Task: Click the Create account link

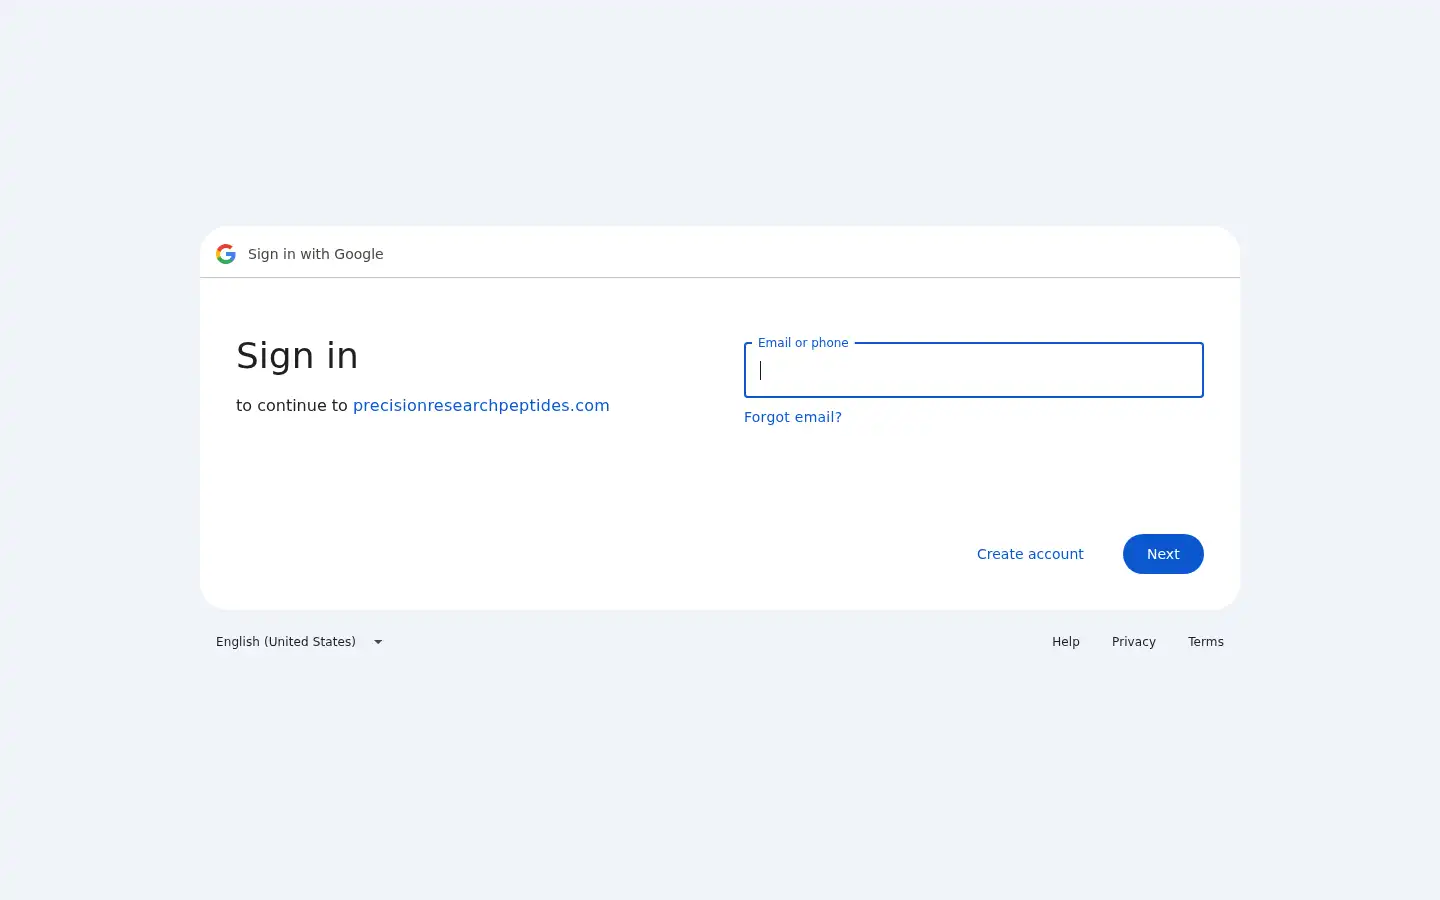Action: pos(1030,554)
